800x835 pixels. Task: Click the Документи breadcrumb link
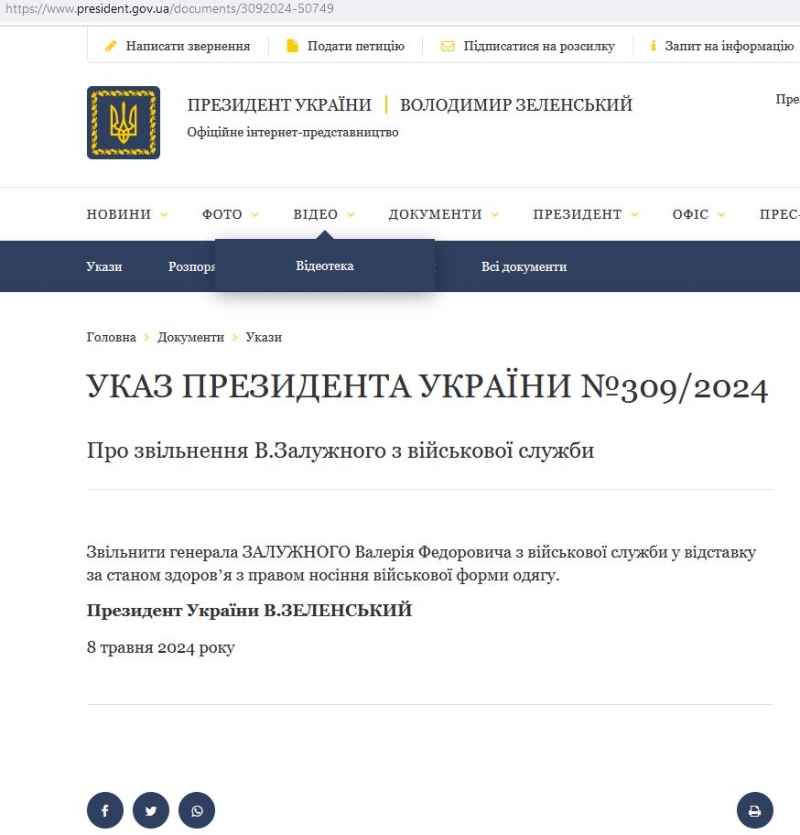(x=191, y=337)
